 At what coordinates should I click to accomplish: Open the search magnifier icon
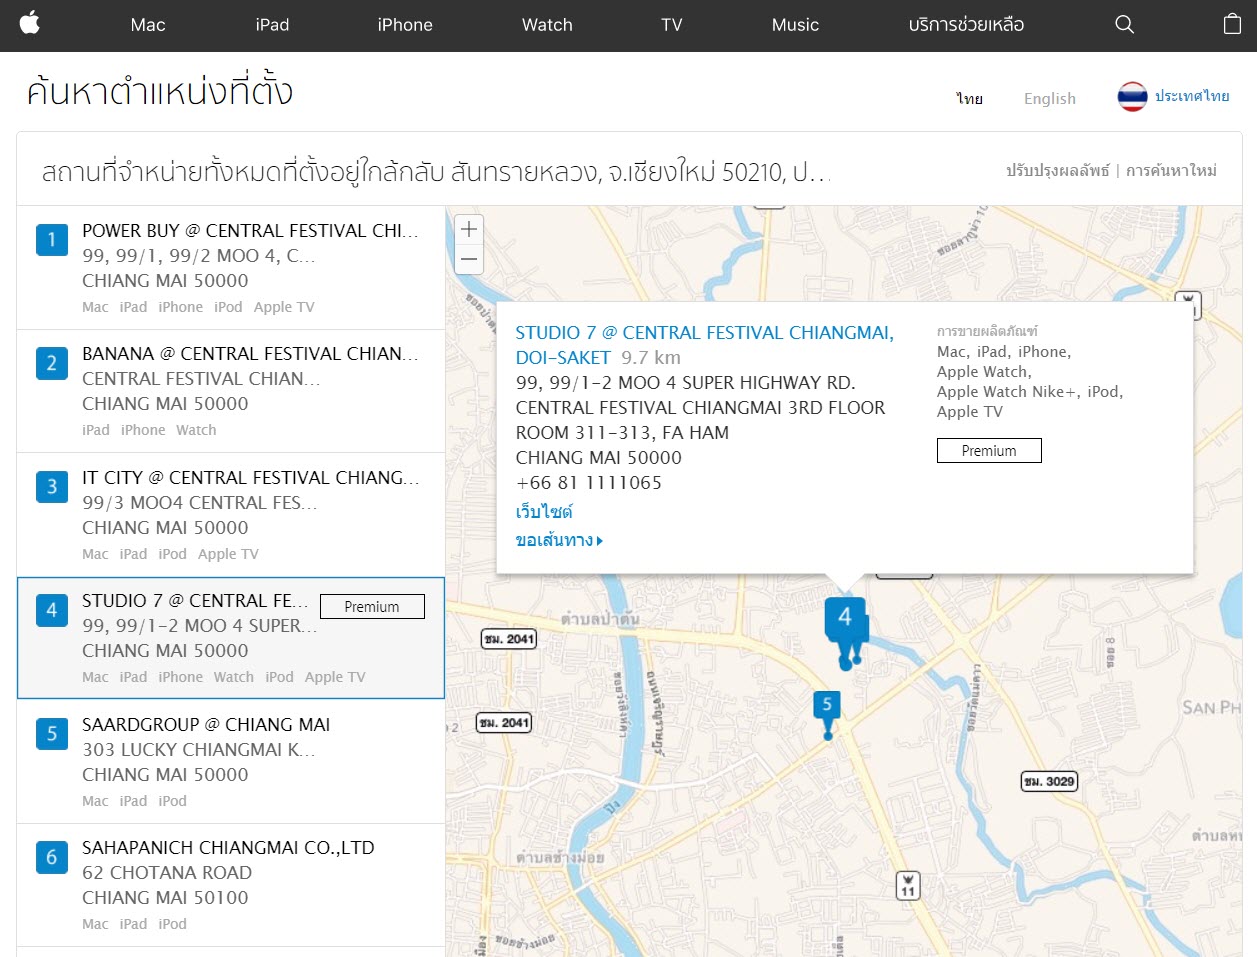click(x=1124, y=25)
